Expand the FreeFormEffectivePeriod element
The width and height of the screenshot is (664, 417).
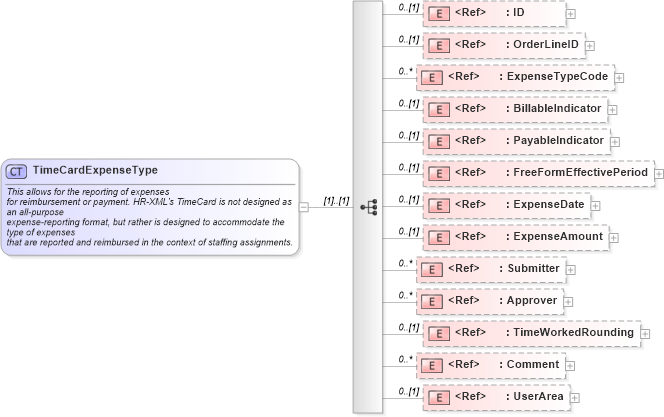(659, 174)
